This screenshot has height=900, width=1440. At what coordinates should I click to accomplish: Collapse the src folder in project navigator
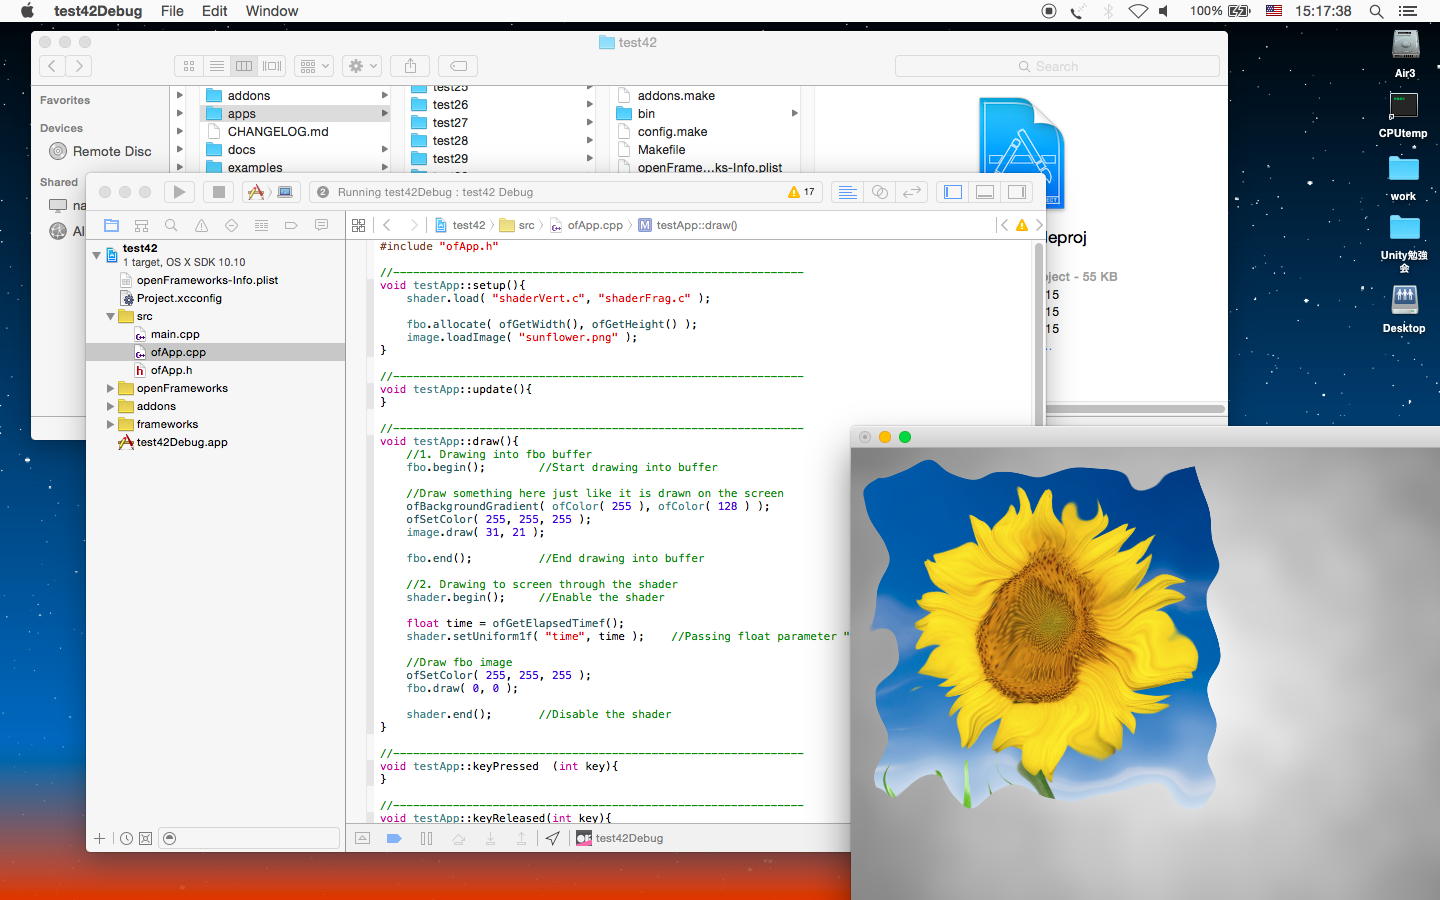tap(111, 316)
